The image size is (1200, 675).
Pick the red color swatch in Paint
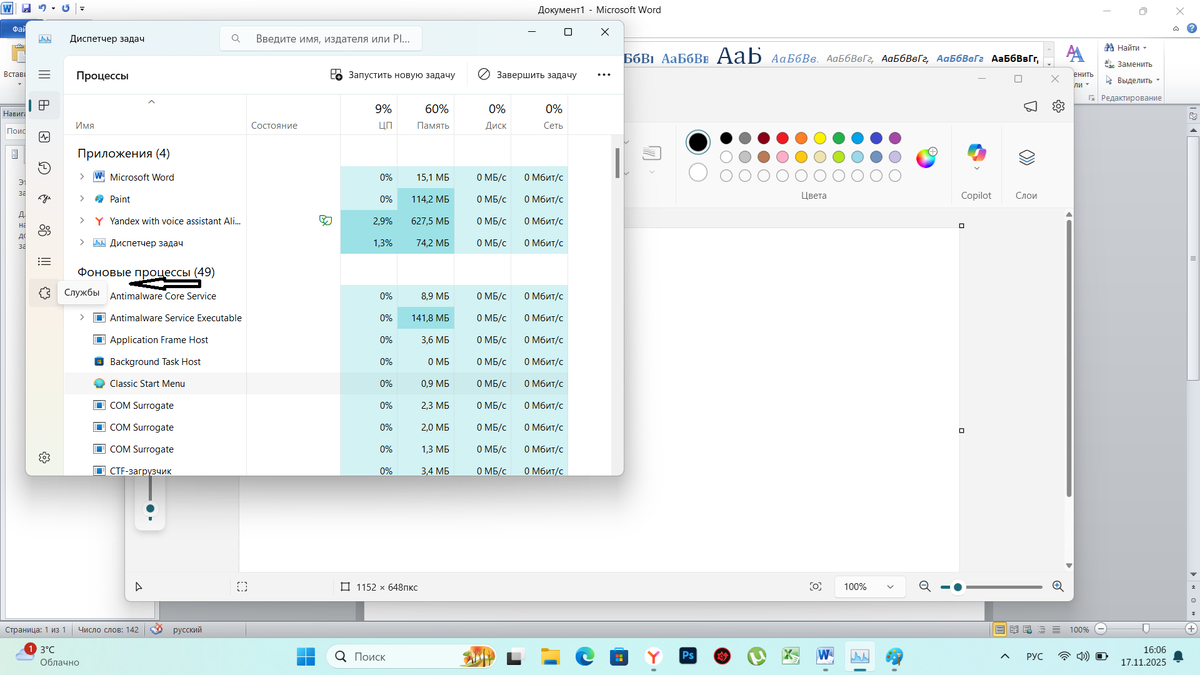click(x=784, y=138)
